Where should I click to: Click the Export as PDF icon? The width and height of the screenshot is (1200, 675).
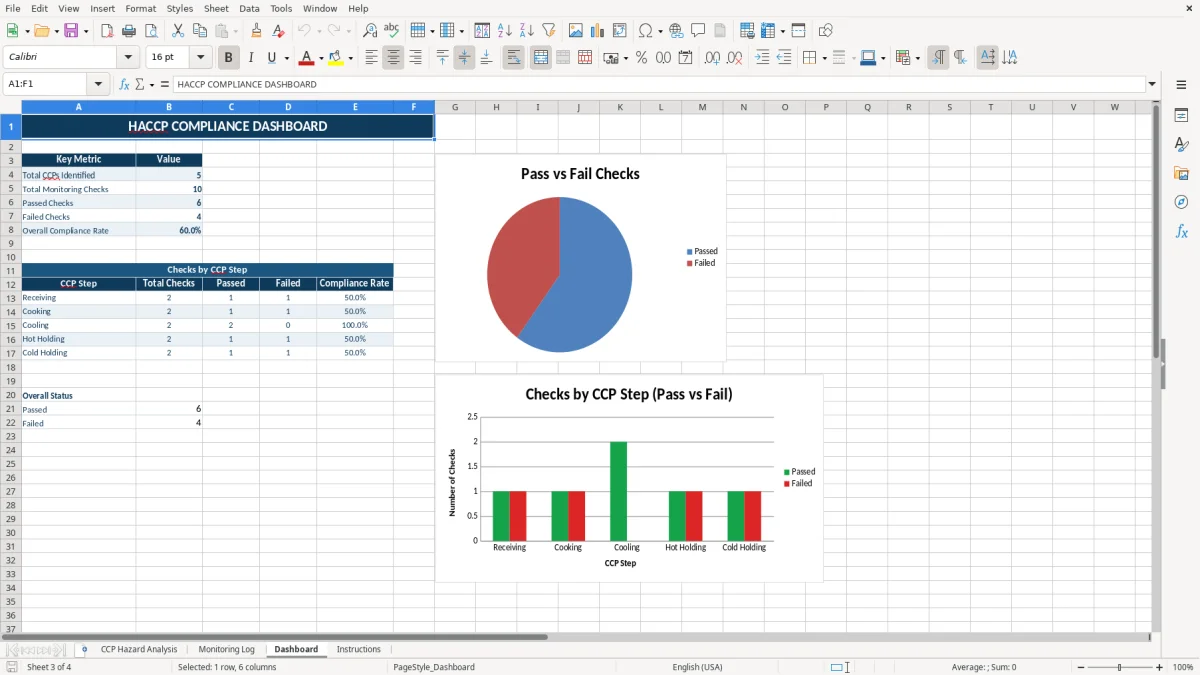click(x=107, y=31)
